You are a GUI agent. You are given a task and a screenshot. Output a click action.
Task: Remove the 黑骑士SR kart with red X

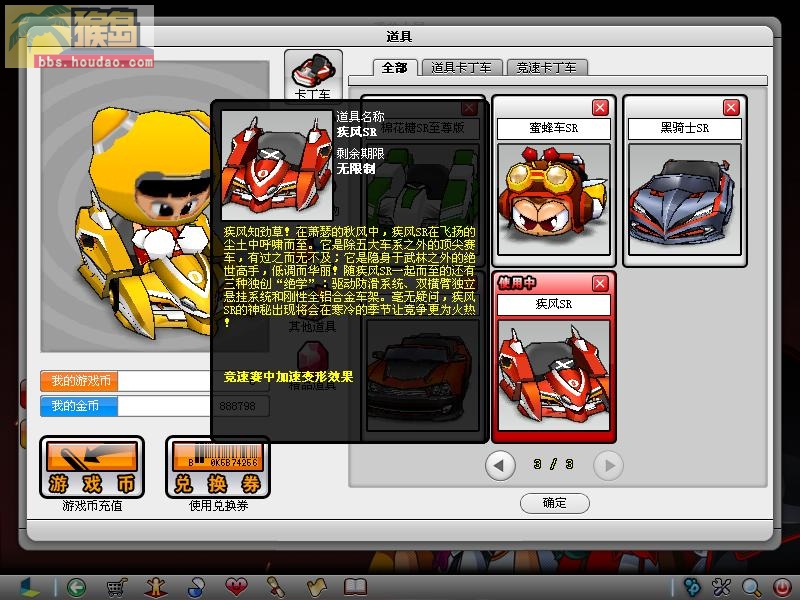tap(731, 108)
